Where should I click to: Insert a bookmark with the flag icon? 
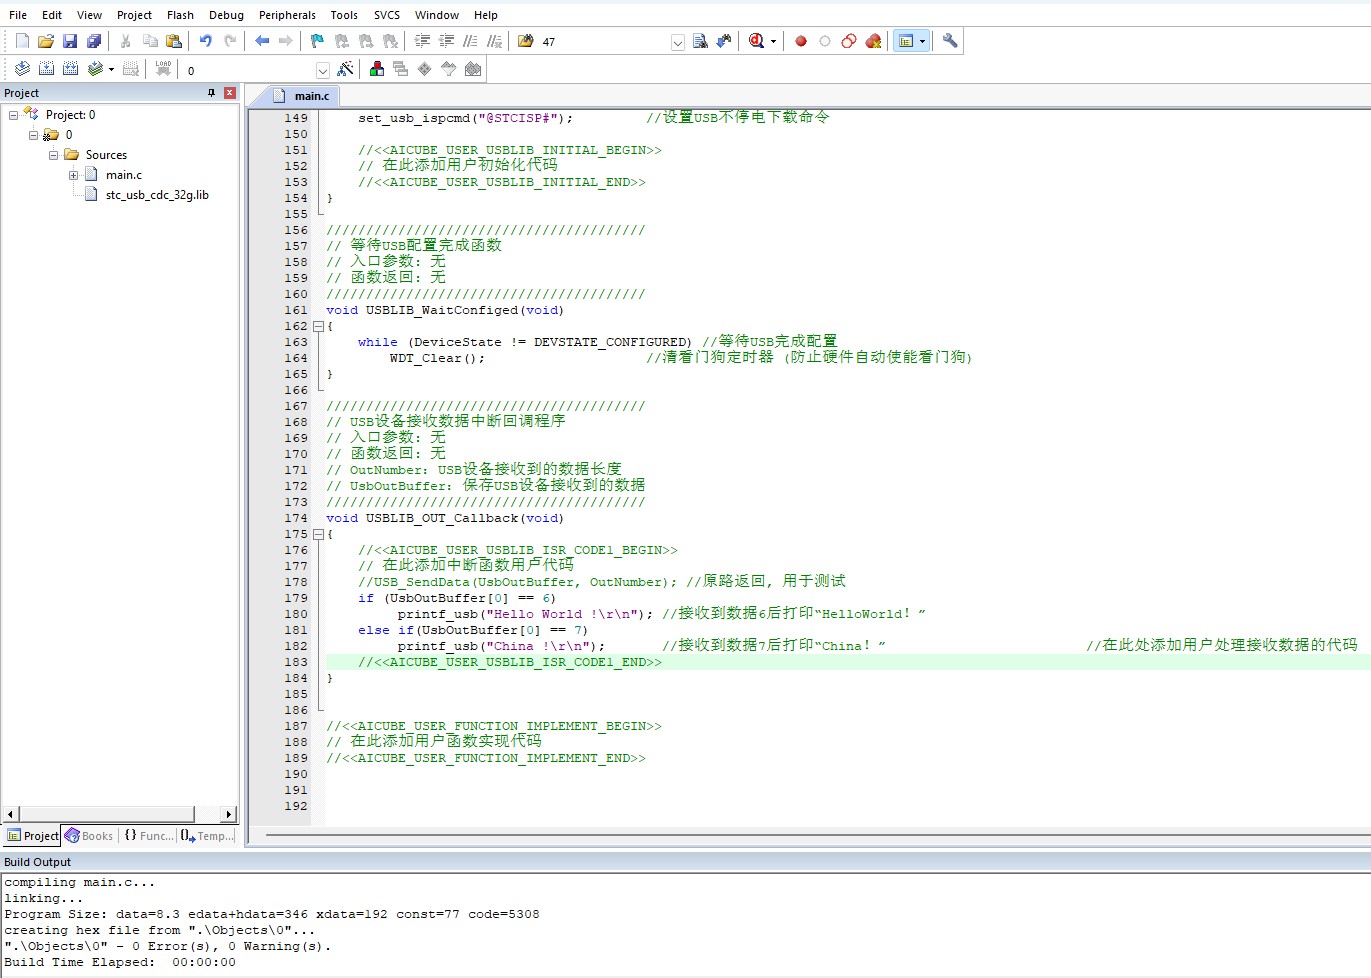[318, 41]
